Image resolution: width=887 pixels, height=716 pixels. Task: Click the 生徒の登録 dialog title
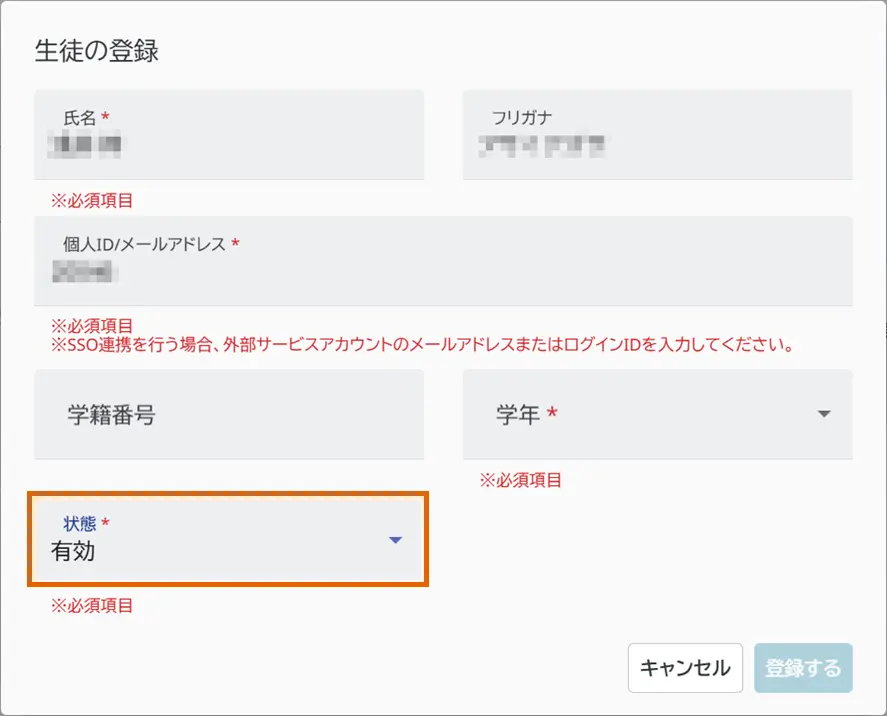coord(97,51)
